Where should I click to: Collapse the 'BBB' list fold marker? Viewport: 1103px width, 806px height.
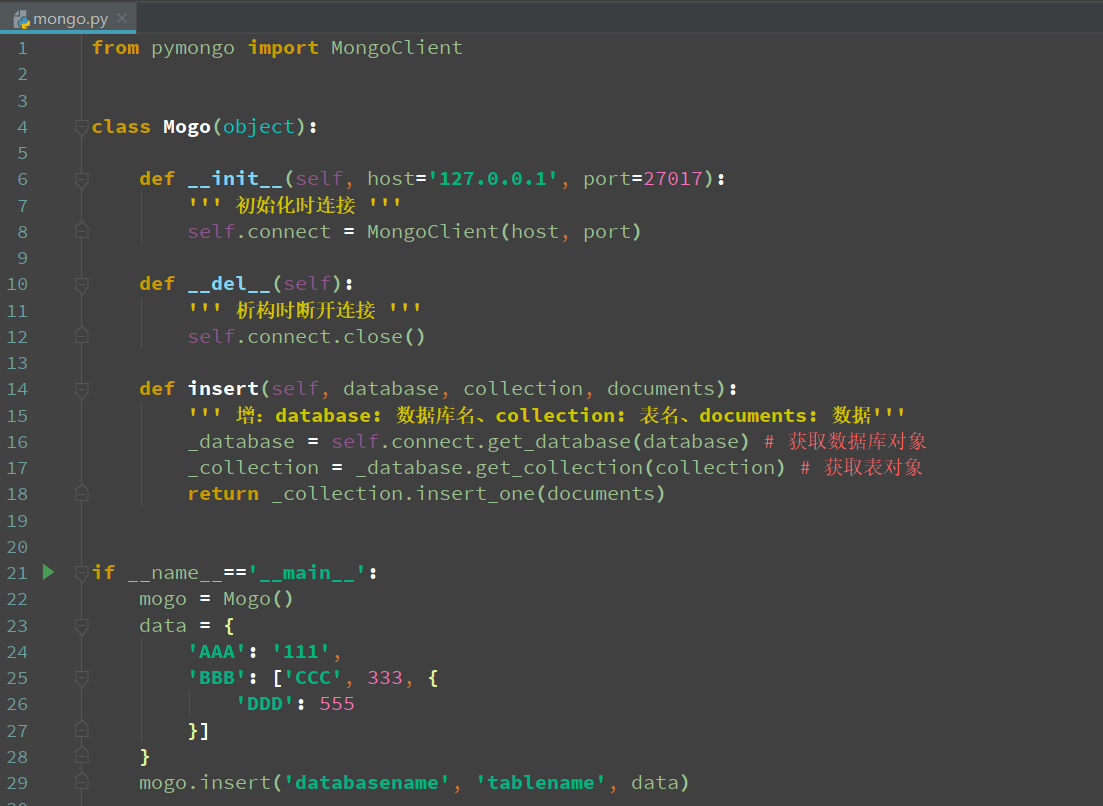tap(82, 679)
